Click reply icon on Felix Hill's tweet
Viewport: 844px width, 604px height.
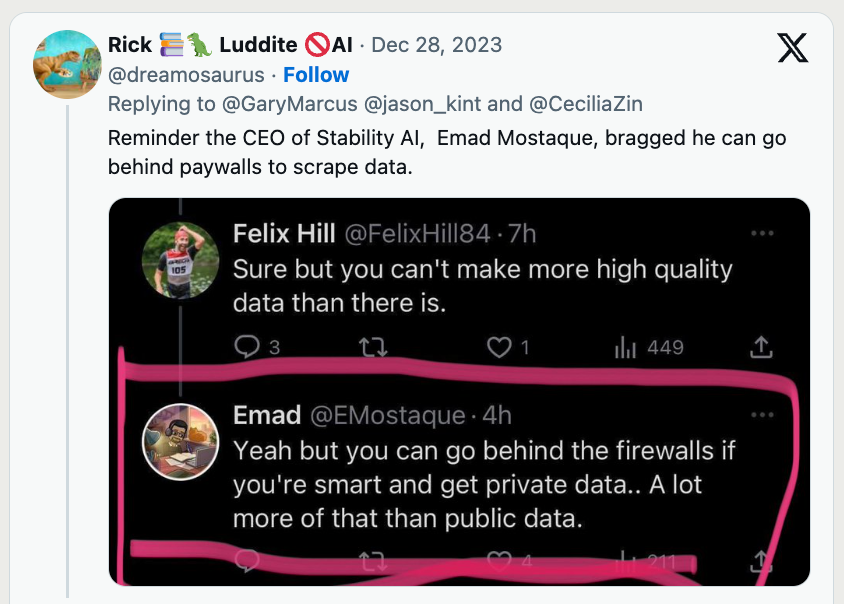pos(246,347)
